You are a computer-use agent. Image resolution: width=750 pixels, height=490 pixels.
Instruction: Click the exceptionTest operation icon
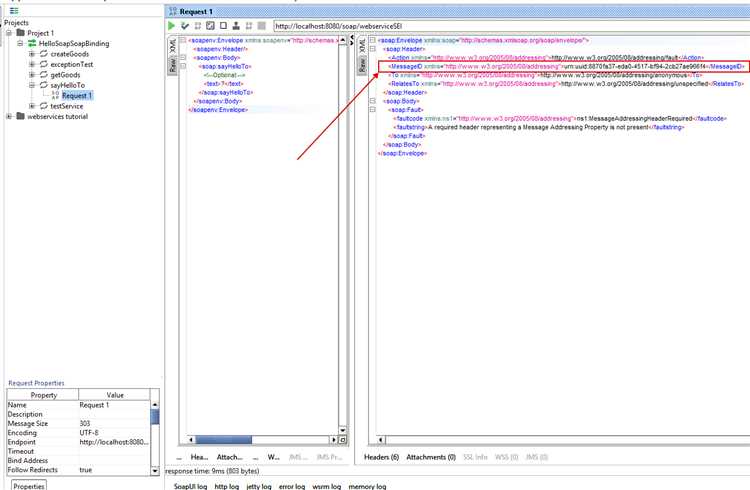coord(44,64)
